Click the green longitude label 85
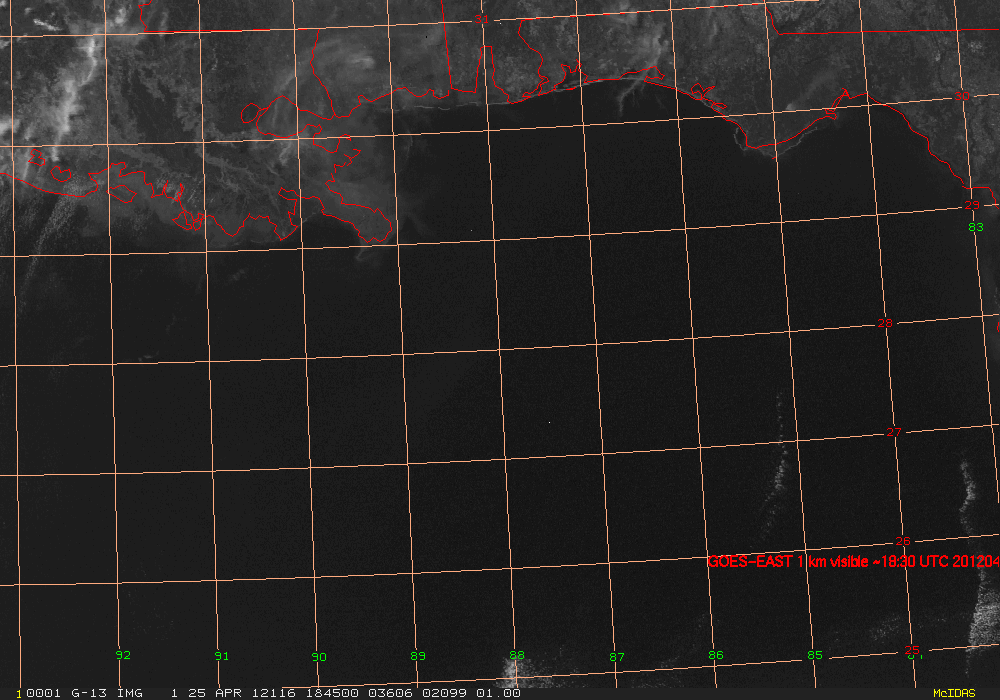The image size is (1000, 700). (x=815, y=655)
